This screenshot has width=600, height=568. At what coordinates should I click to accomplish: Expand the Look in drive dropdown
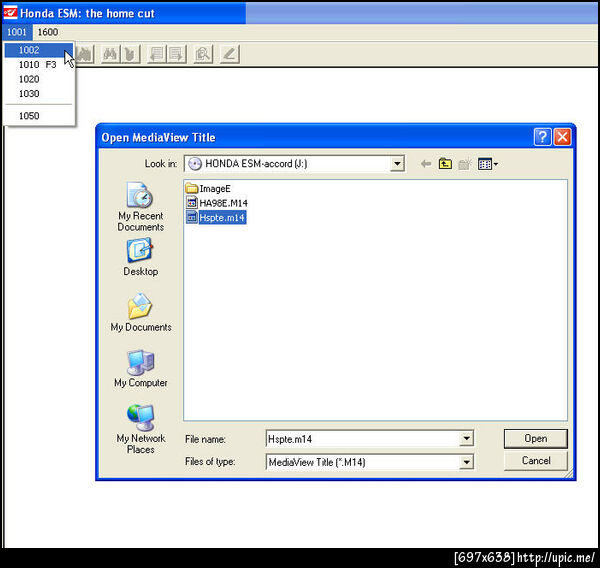397,164
